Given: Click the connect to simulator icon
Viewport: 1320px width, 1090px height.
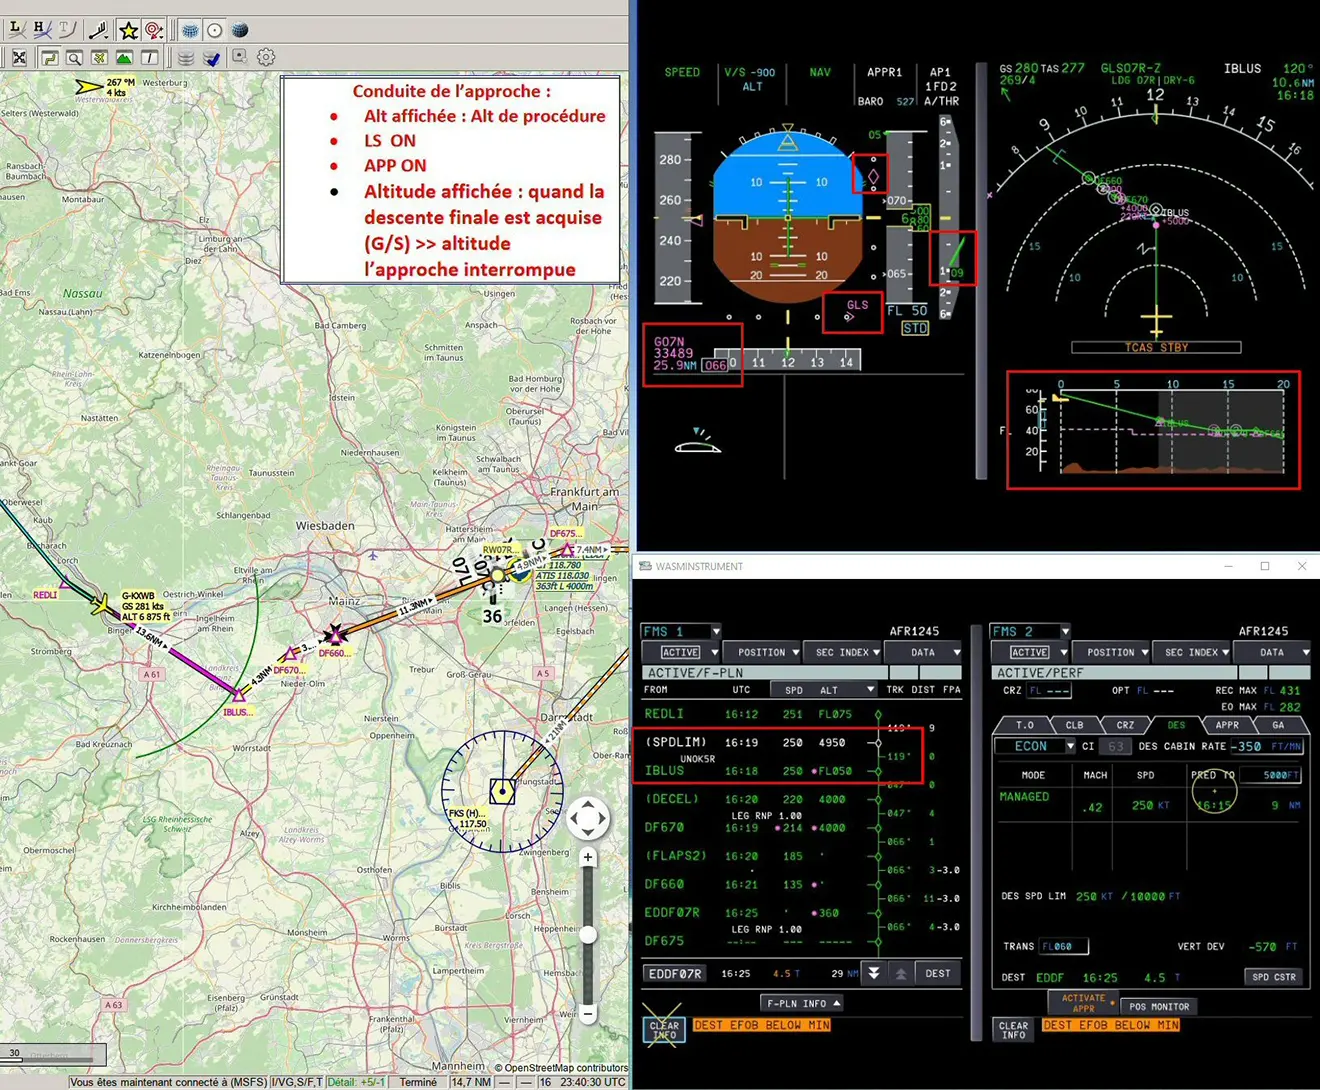Looking at the screenshot, I should (x=240, y=57).
